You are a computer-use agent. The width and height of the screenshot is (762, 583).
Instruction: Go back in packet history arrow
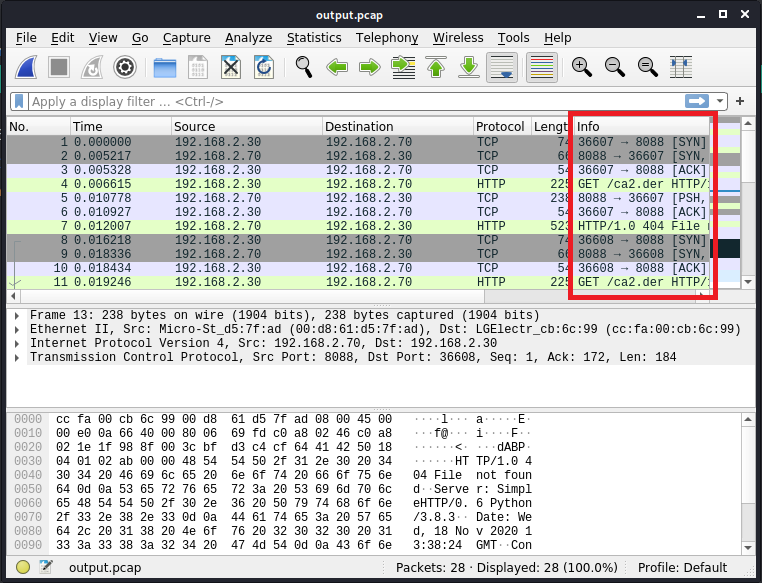pyautogui.click(x=337, y=67)
